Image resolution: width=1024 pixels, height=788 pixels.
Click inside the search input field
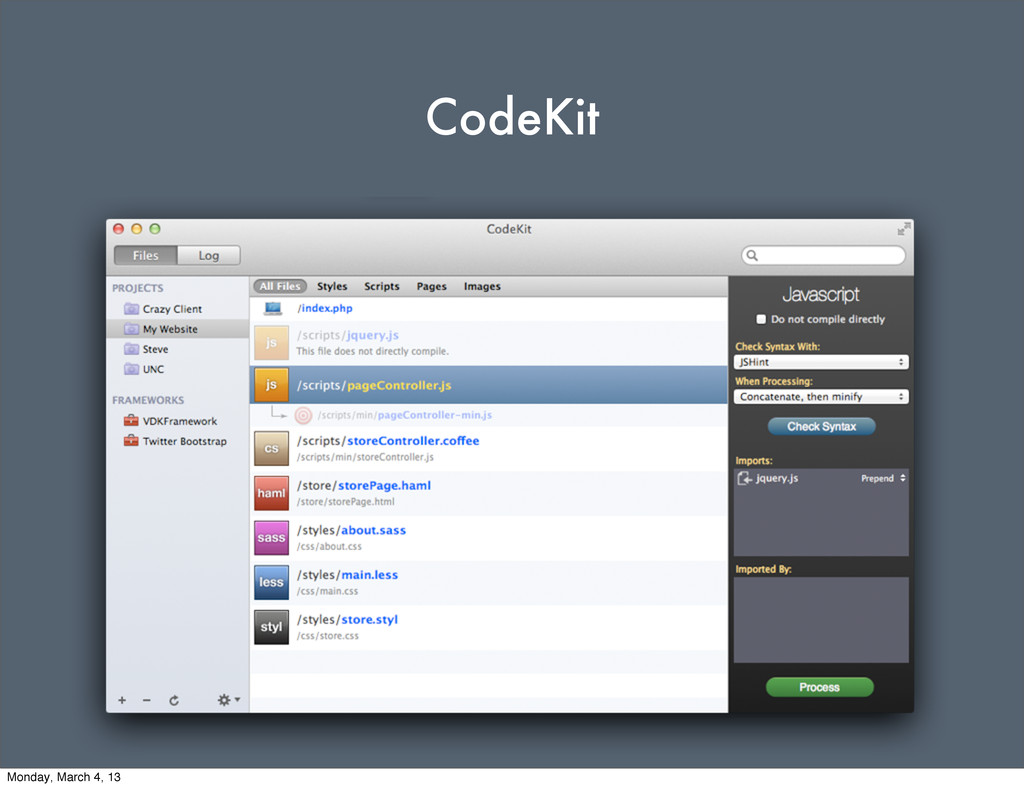tap(824, 255)
